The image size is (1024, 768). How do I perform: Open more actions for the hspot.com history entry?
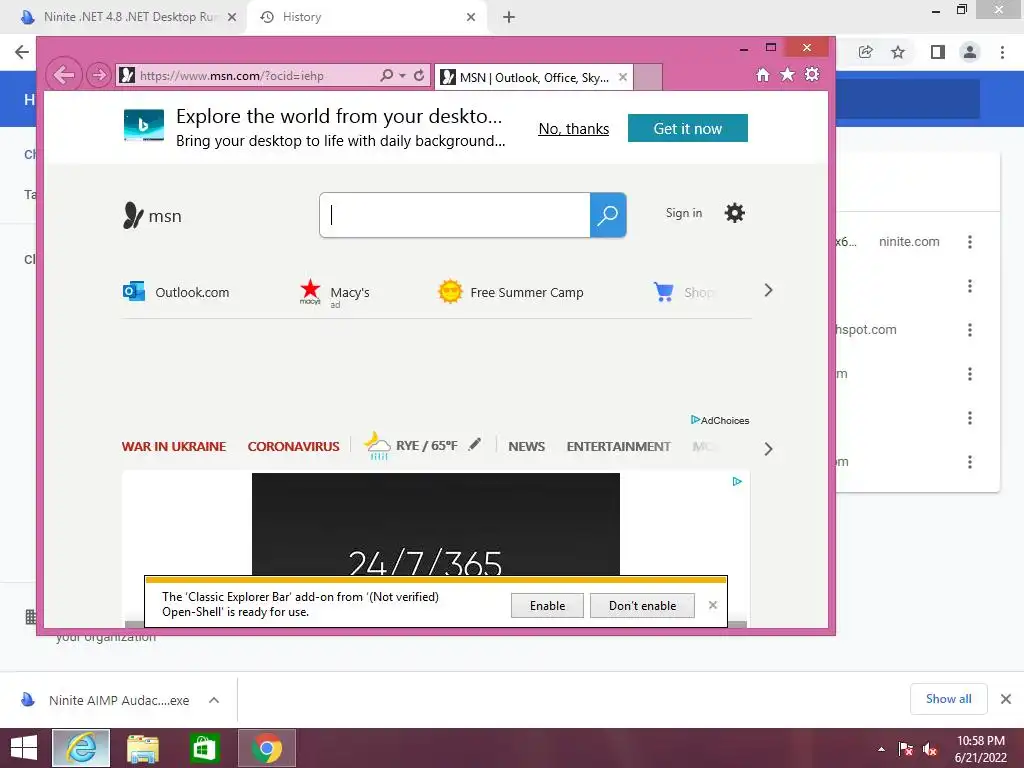coord(970,330)
